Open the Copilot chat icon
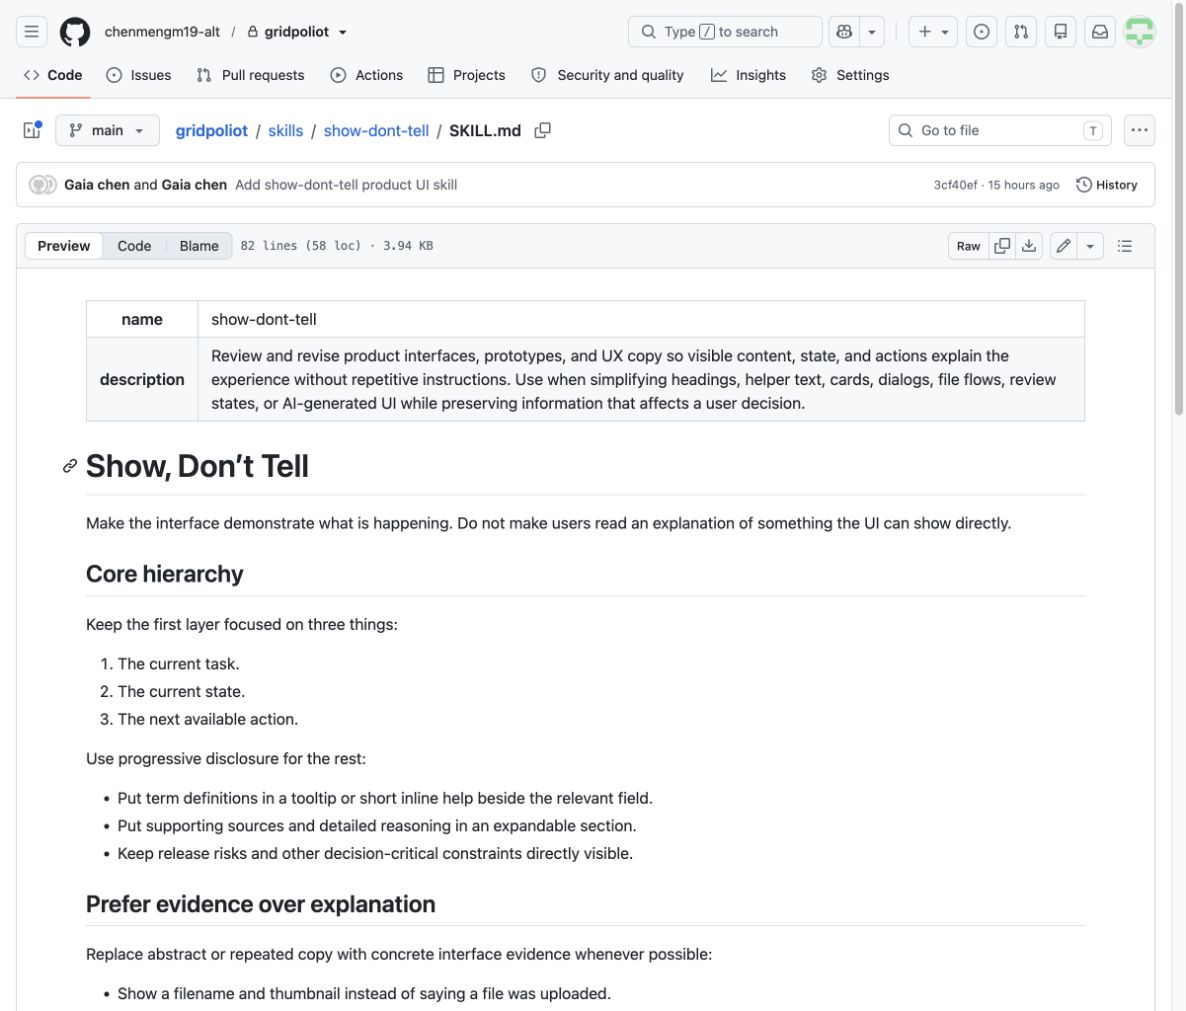Viewport: 1186px width, 1011px height. pos(844,32)
